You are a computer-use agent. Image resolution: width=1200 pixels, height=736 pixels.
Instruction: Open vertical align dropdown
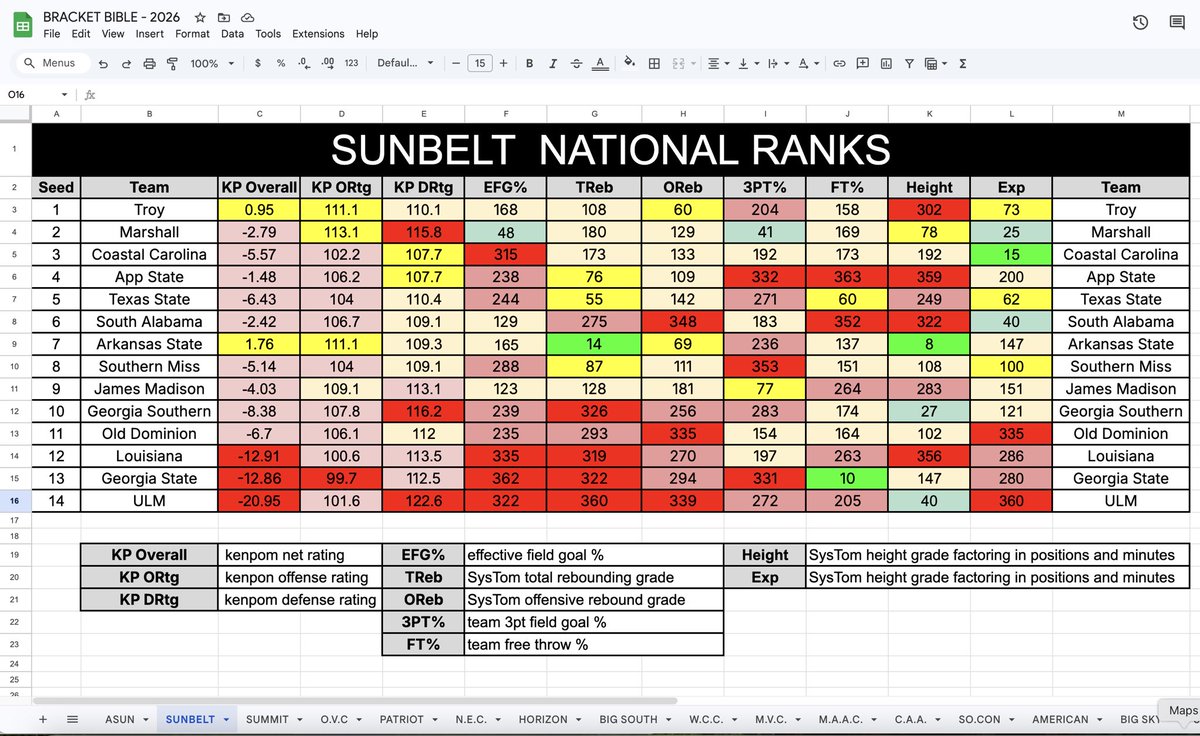tap(747, 63)
